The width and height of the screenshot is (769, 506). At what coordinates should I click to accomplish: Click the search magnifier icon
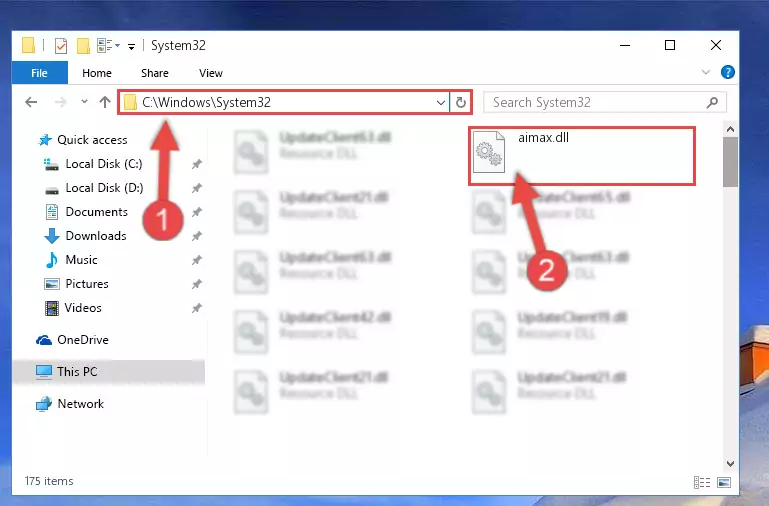pyautogui.click(x=712, y=102)
